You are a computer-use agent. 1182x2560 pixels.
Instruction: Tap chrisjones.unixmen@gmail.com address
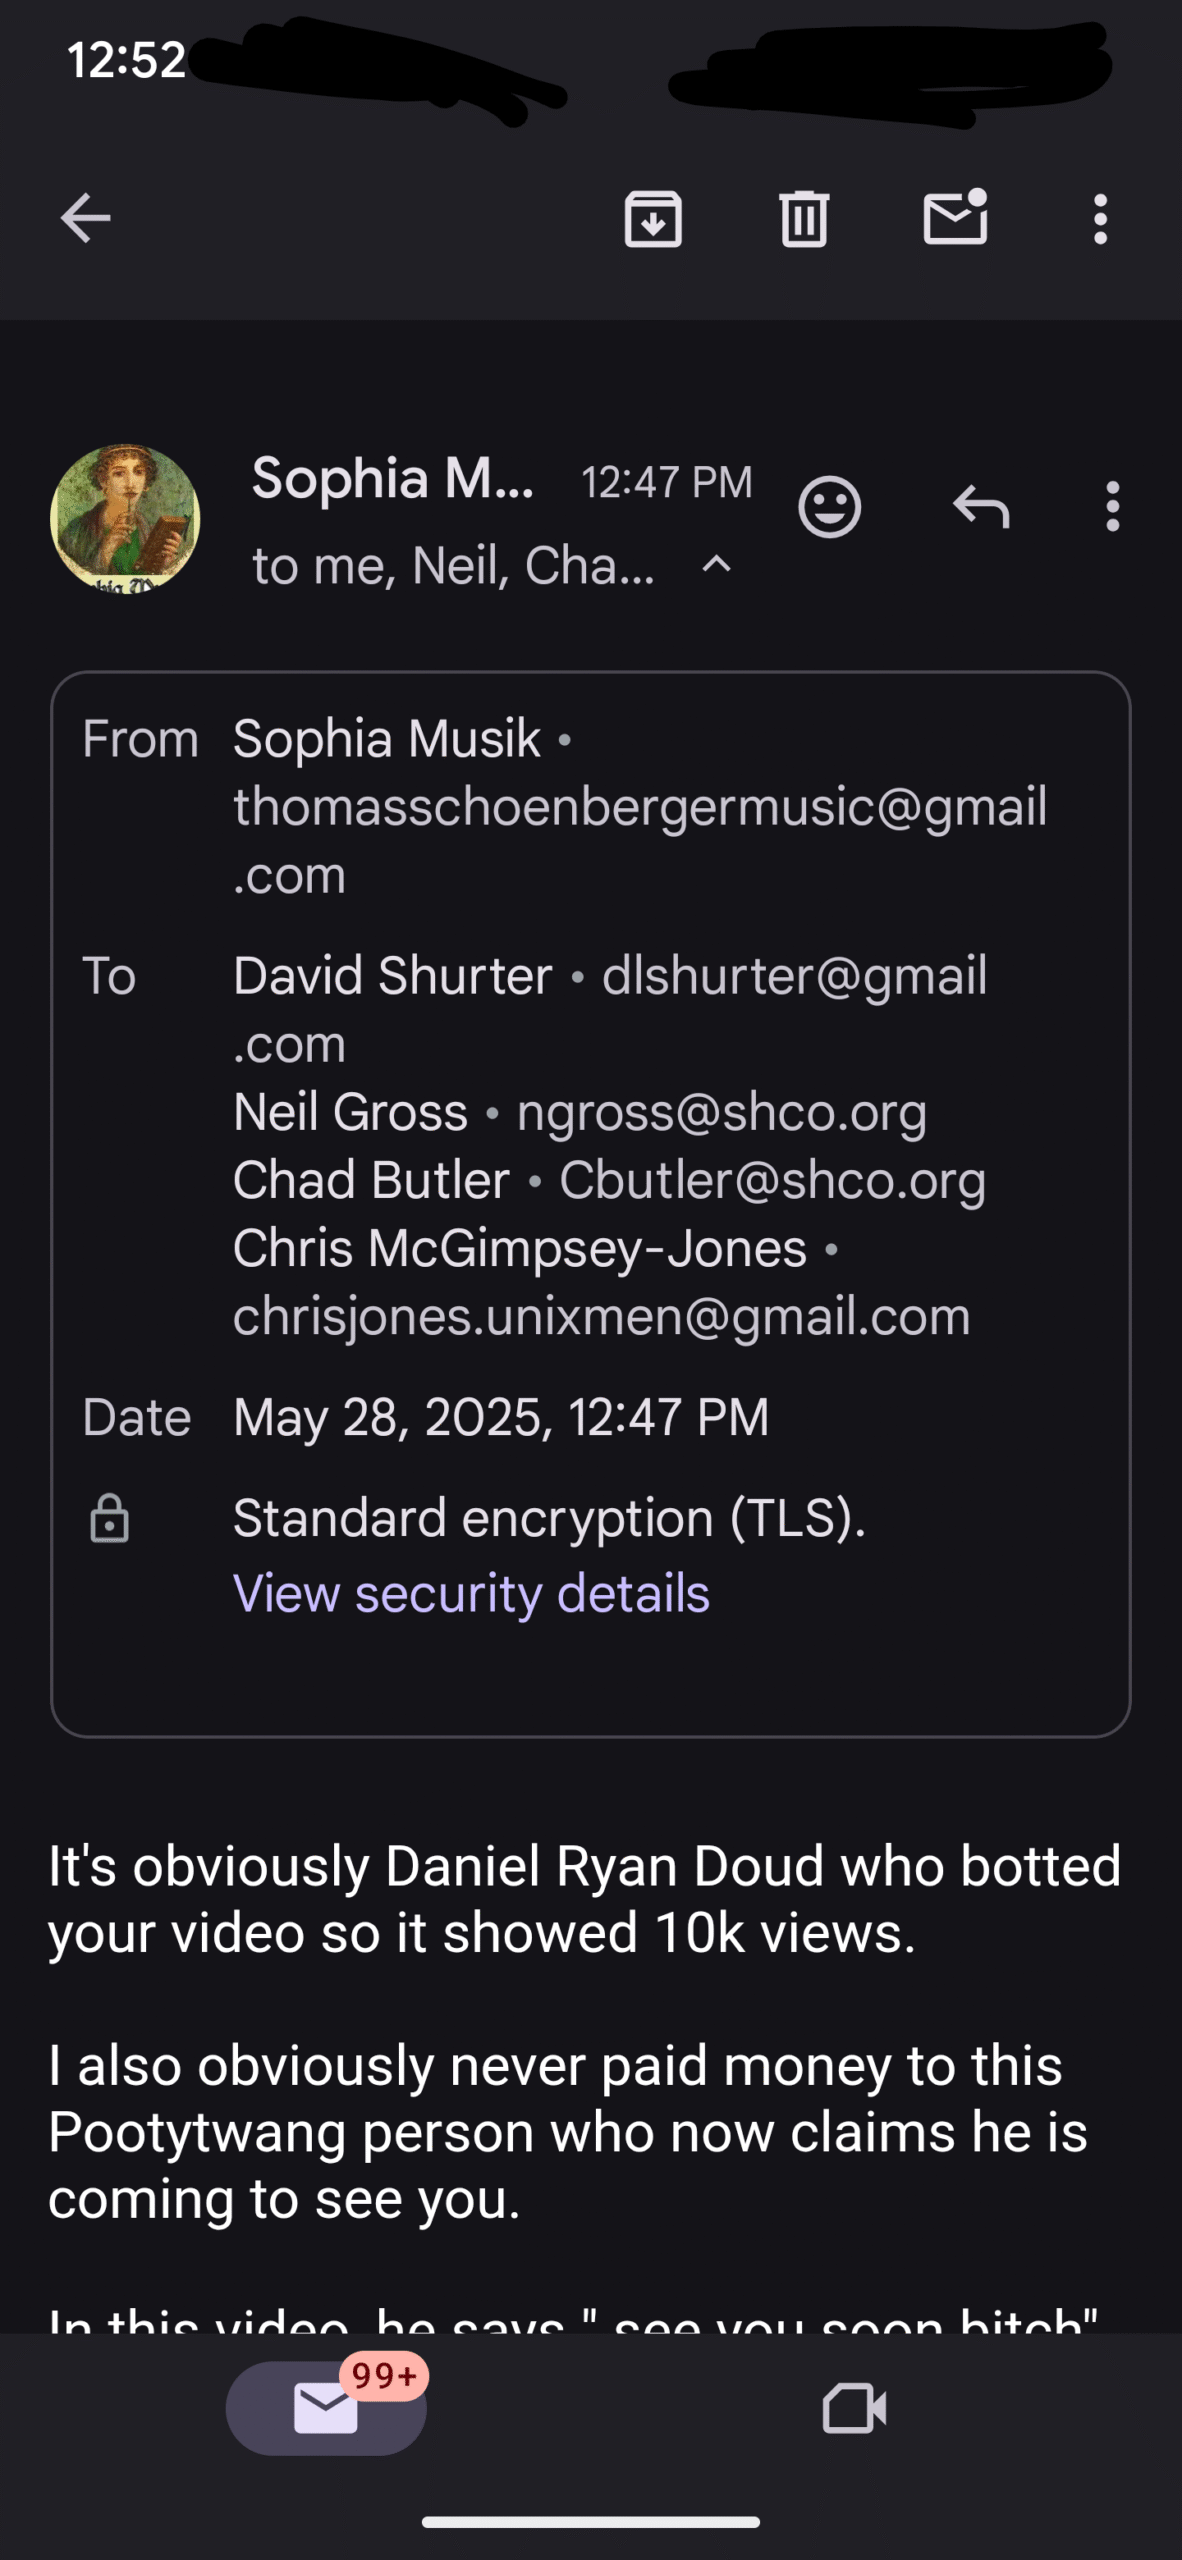coord(601,1316)
